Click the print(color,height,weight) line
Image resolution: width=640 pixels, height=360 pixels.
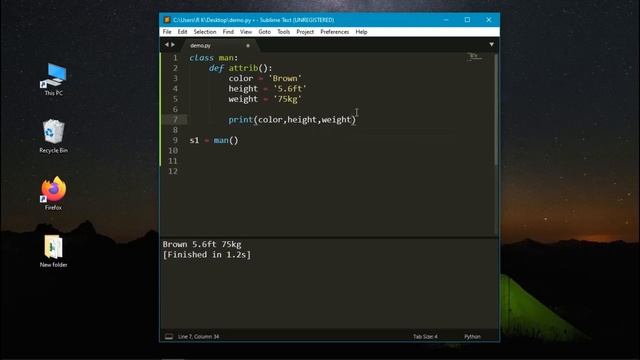point(292,120)
